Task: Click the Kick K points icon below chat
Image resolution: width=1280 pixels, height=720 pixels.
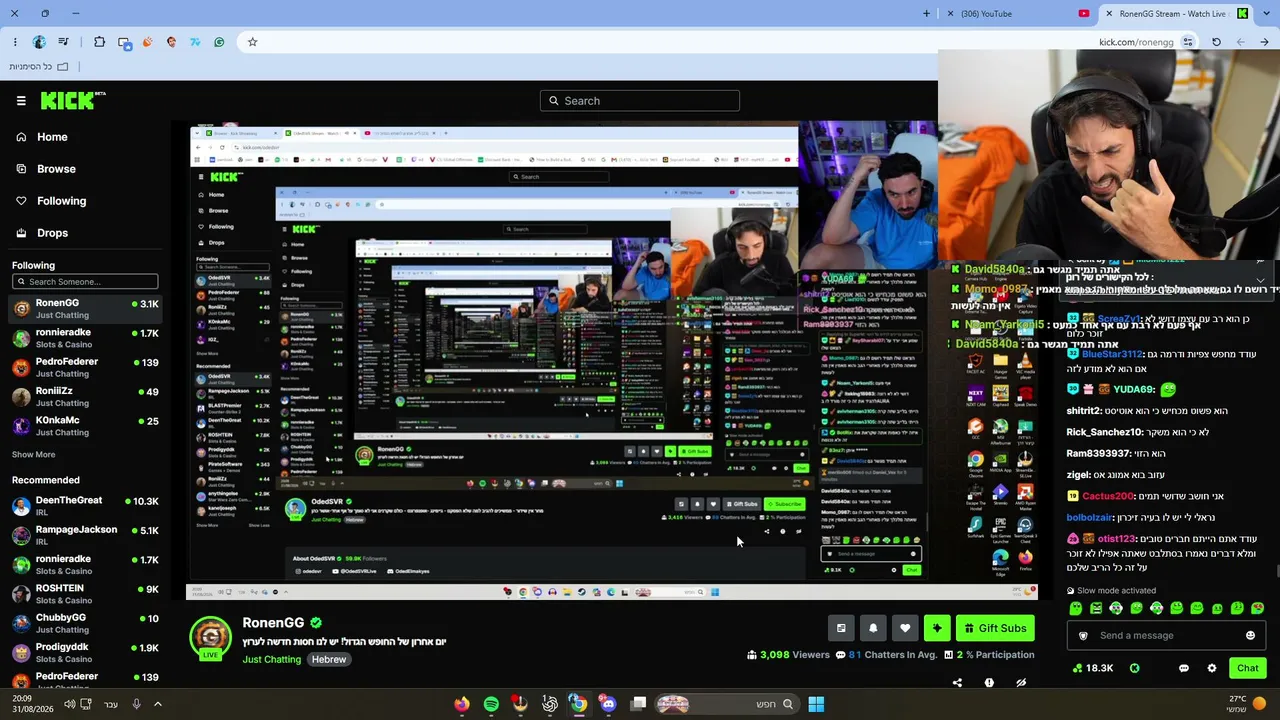Action: point(1134,668)
